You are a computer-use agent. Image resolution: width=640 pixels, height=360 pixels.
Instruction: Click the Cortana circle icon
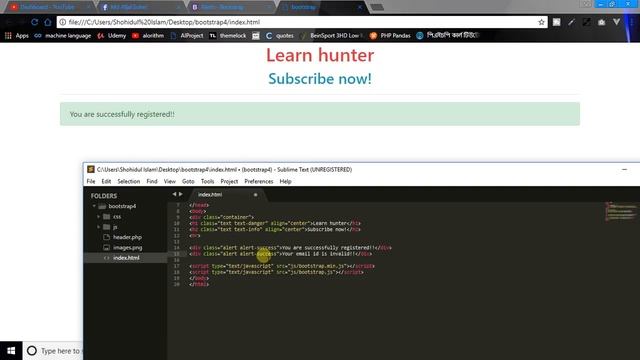coord(32,351)
